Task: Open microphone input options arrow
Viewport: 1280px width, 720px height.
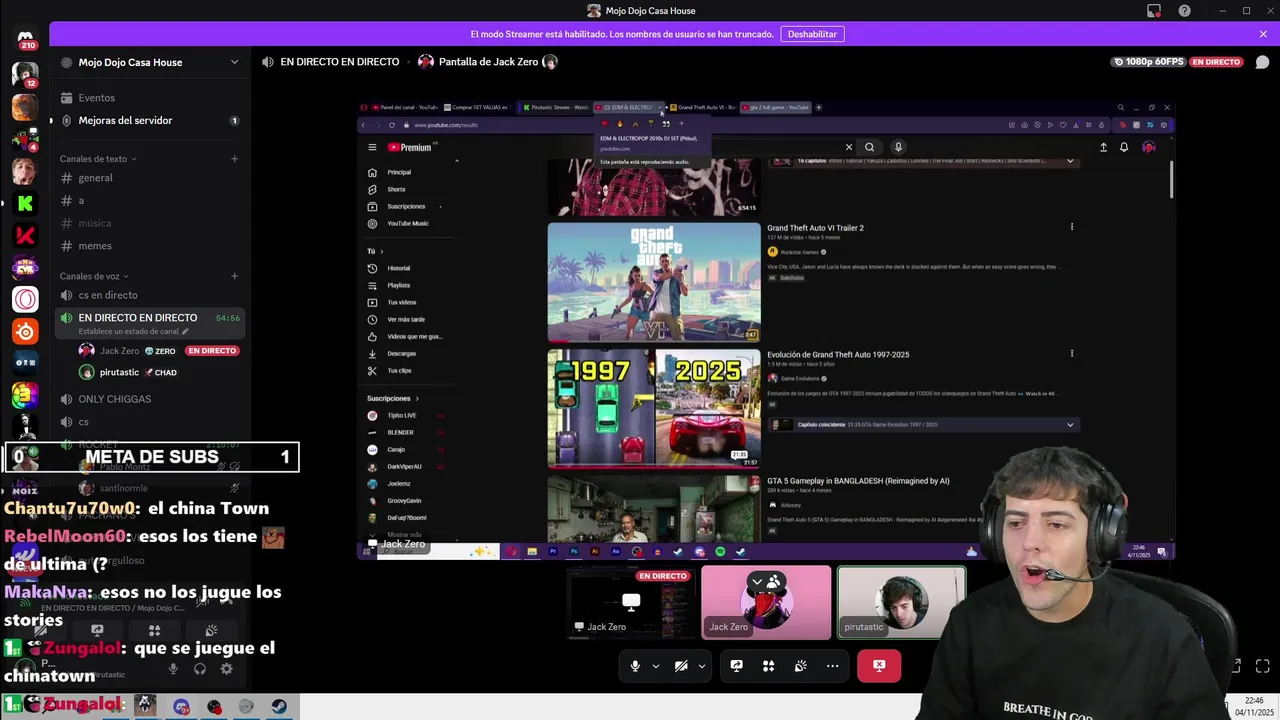Action: coord(656,666)
